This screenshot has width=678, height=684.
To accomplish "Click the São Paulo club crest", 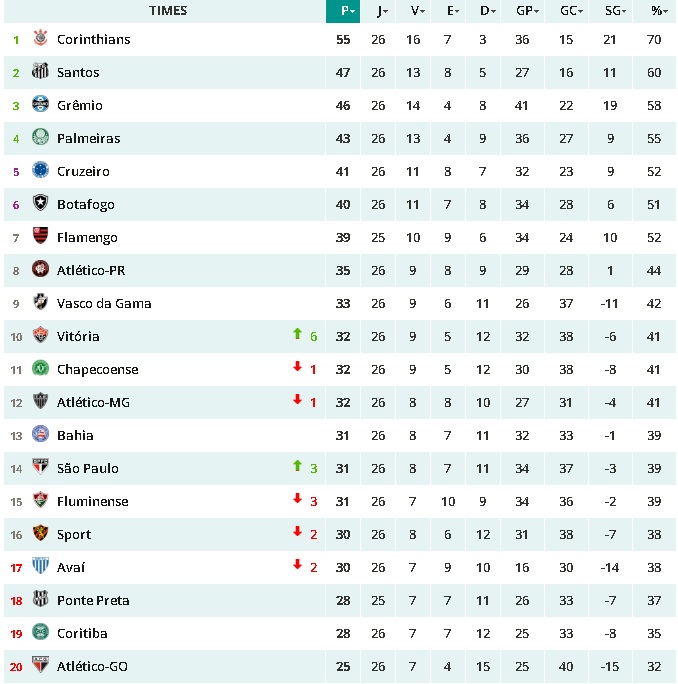I will 41,468.
